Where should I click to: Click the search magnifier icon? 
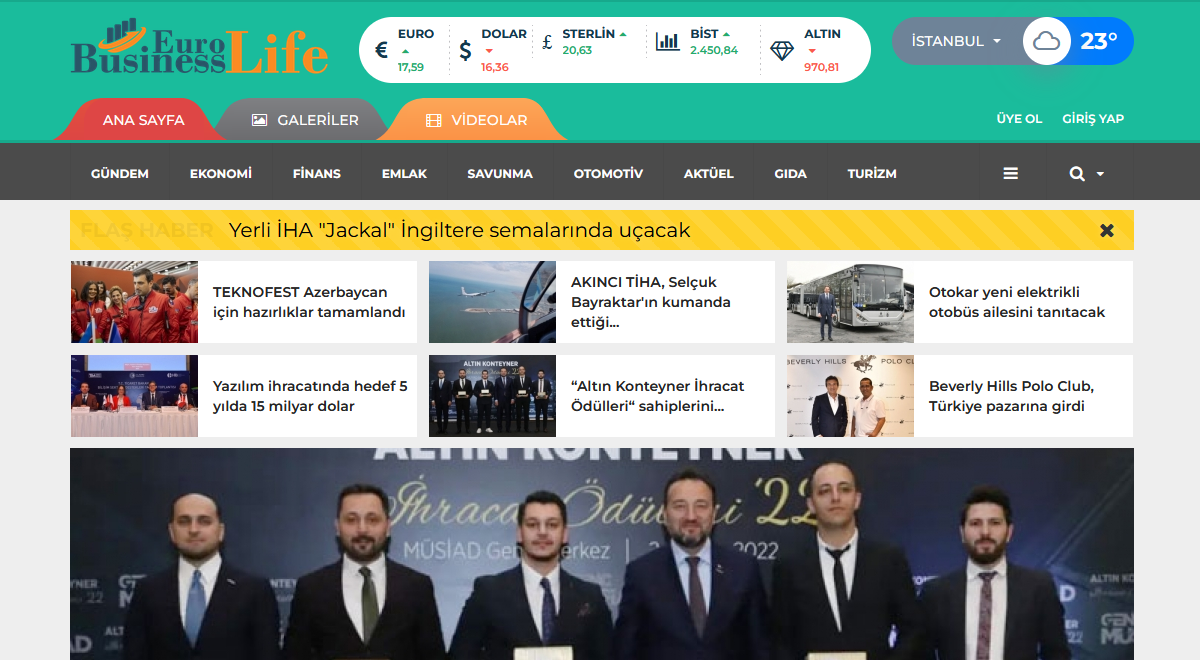[x=1077, y=174]
